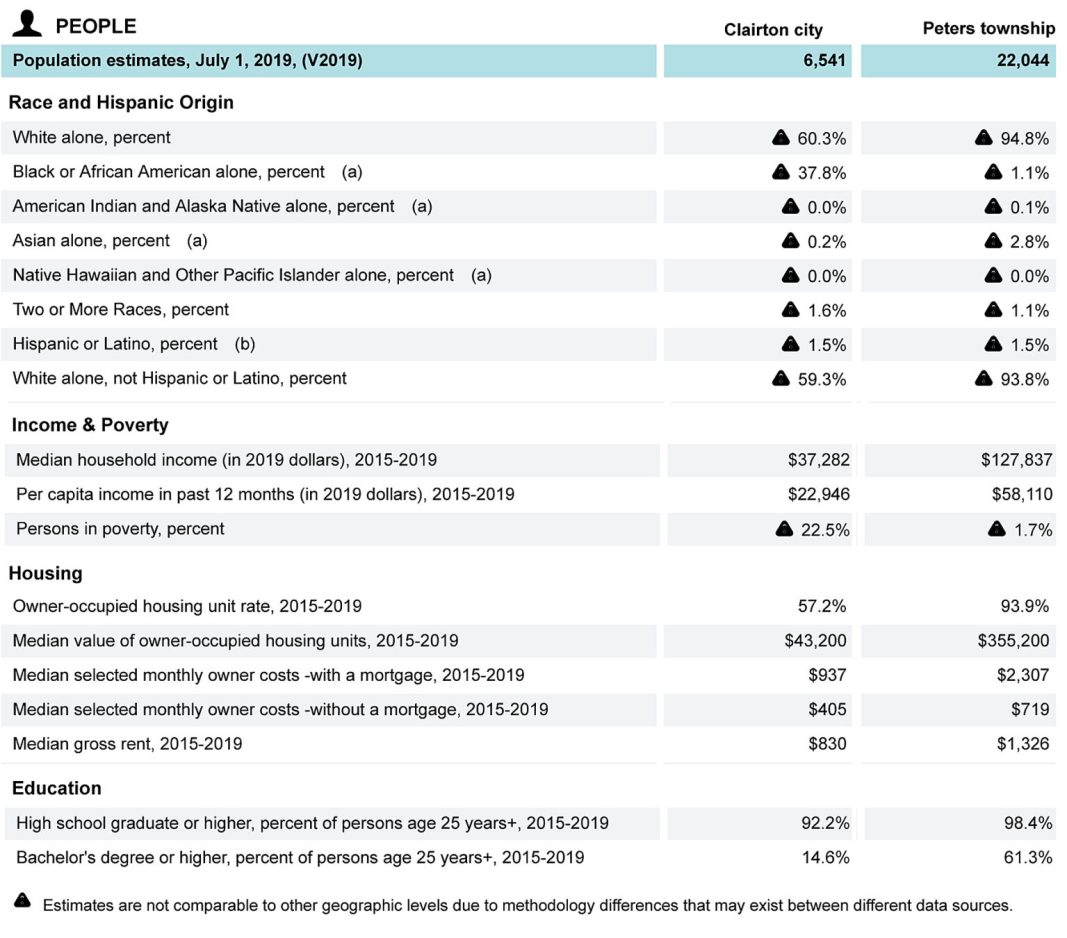The width and height of the screenshot is (1067, 938).
Task: Click the Population estimates, July 1, 2019 row label
Action: click(x=187, y=61)
